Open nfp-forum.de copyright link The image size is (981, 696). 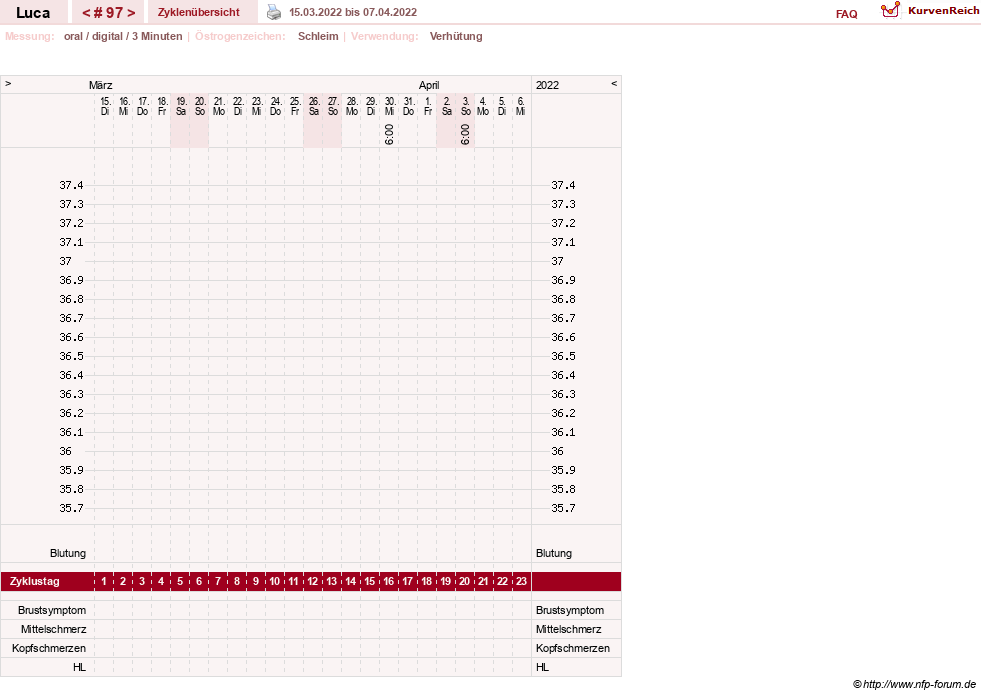pyautogui.click(x=914, y=684)
